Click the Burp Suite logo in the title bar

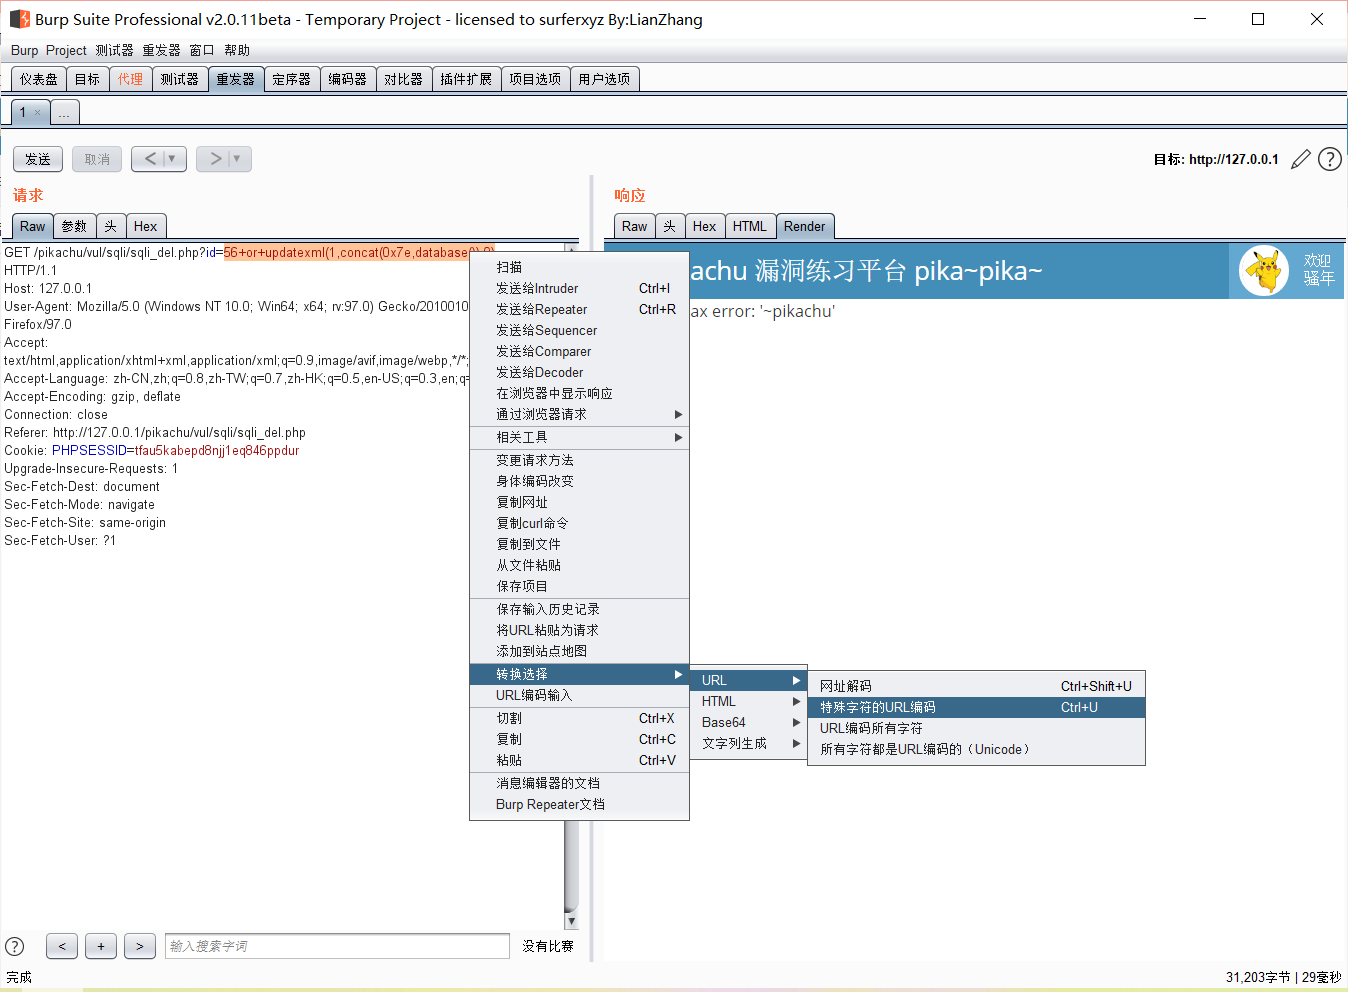click(x=19, y=19)
